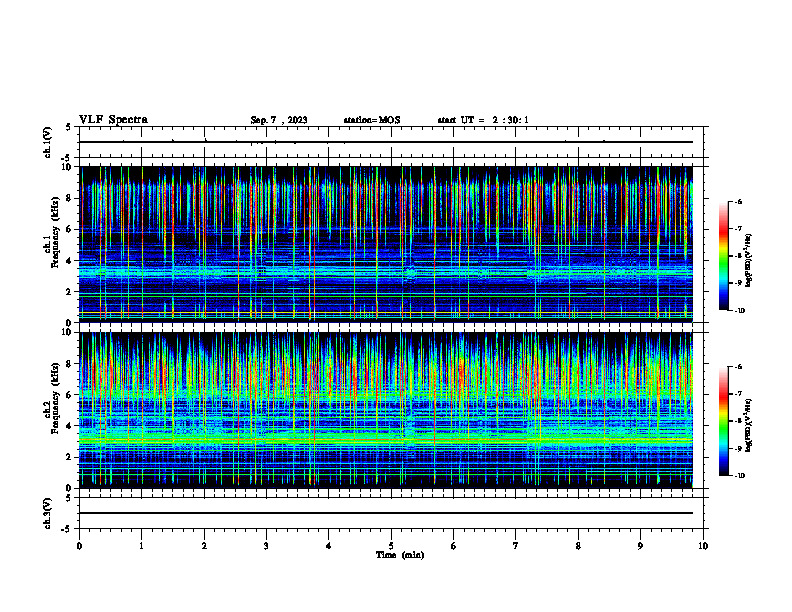Click the "-7" value on ch.2 colorbar

tap(738, 394)
